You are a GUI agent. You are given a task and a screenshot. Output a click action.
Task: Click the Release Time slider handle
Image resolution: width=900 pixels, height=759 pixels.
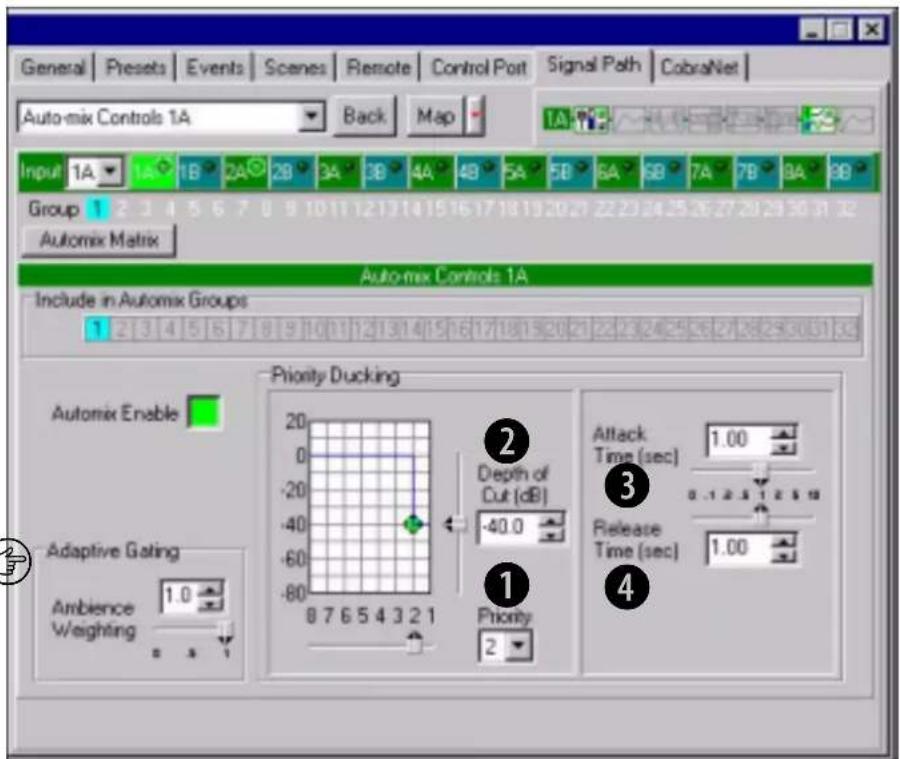click(761, 516)
